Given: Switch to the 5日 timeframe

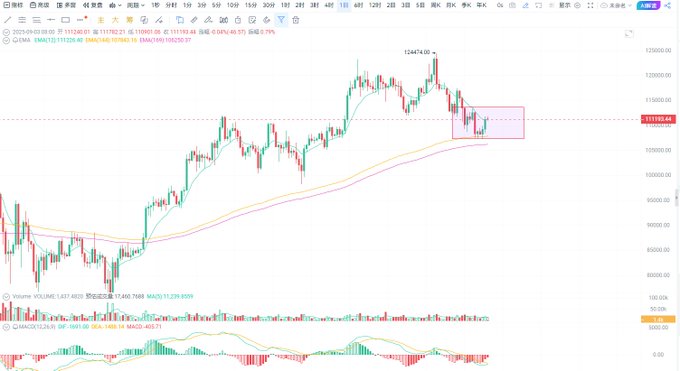Looking at the screenshot, I should tap(420, 5).
